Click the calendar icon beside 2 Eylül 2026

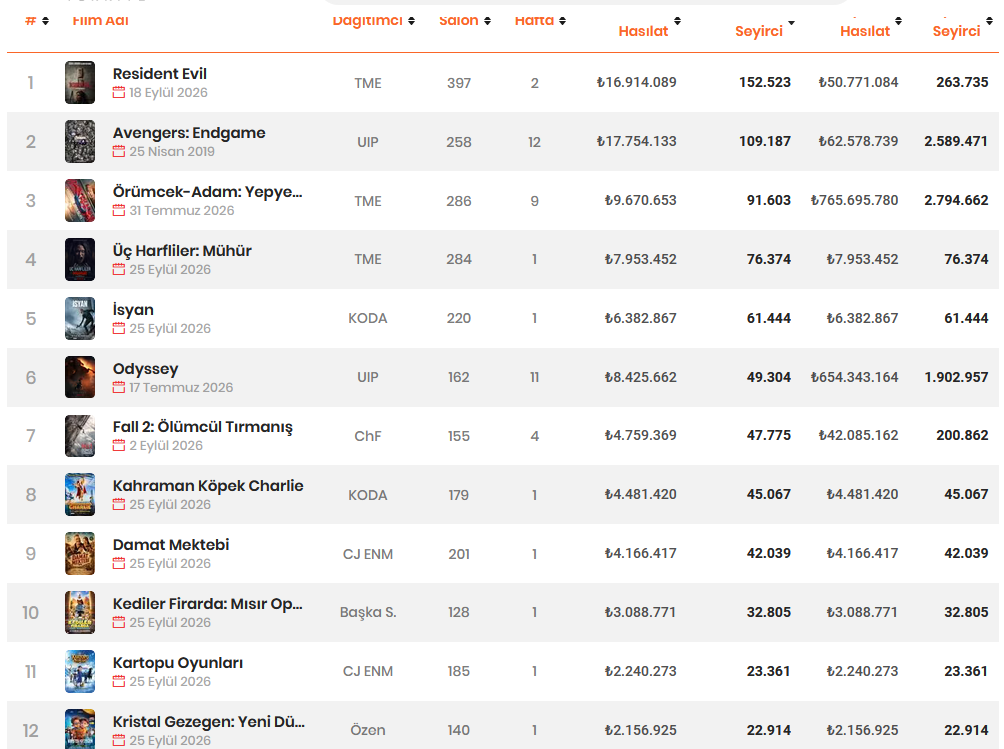[118, 446]
